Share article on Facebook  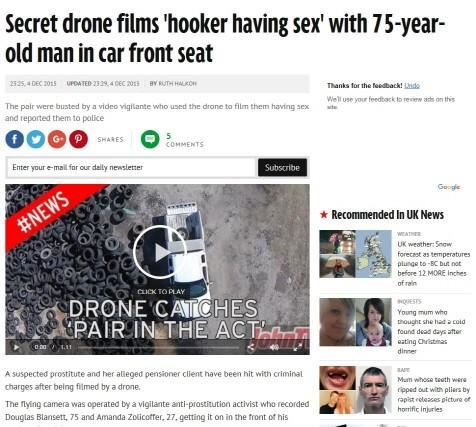click(14, 139)
